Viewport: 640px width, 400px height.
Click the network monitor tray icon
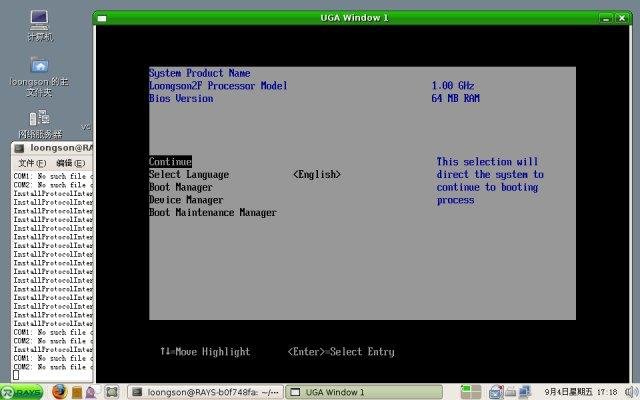tap(524, 392)
